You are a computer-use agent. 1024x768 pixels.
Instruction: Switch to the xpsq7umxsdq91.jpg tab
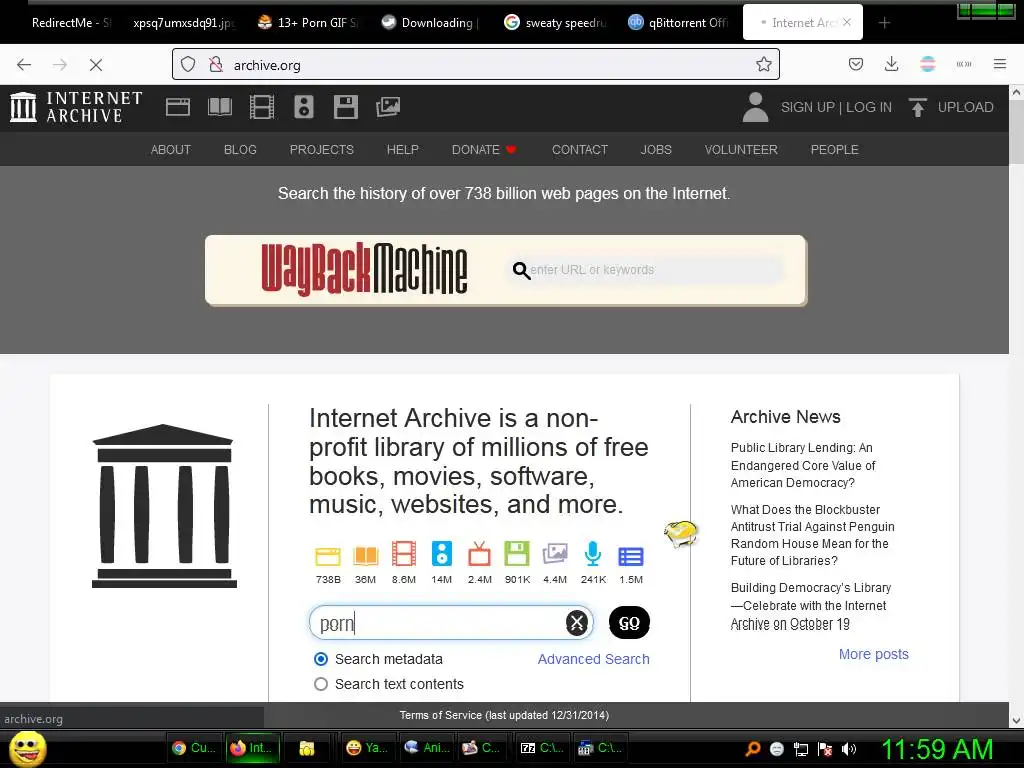[x=184, y=23]
